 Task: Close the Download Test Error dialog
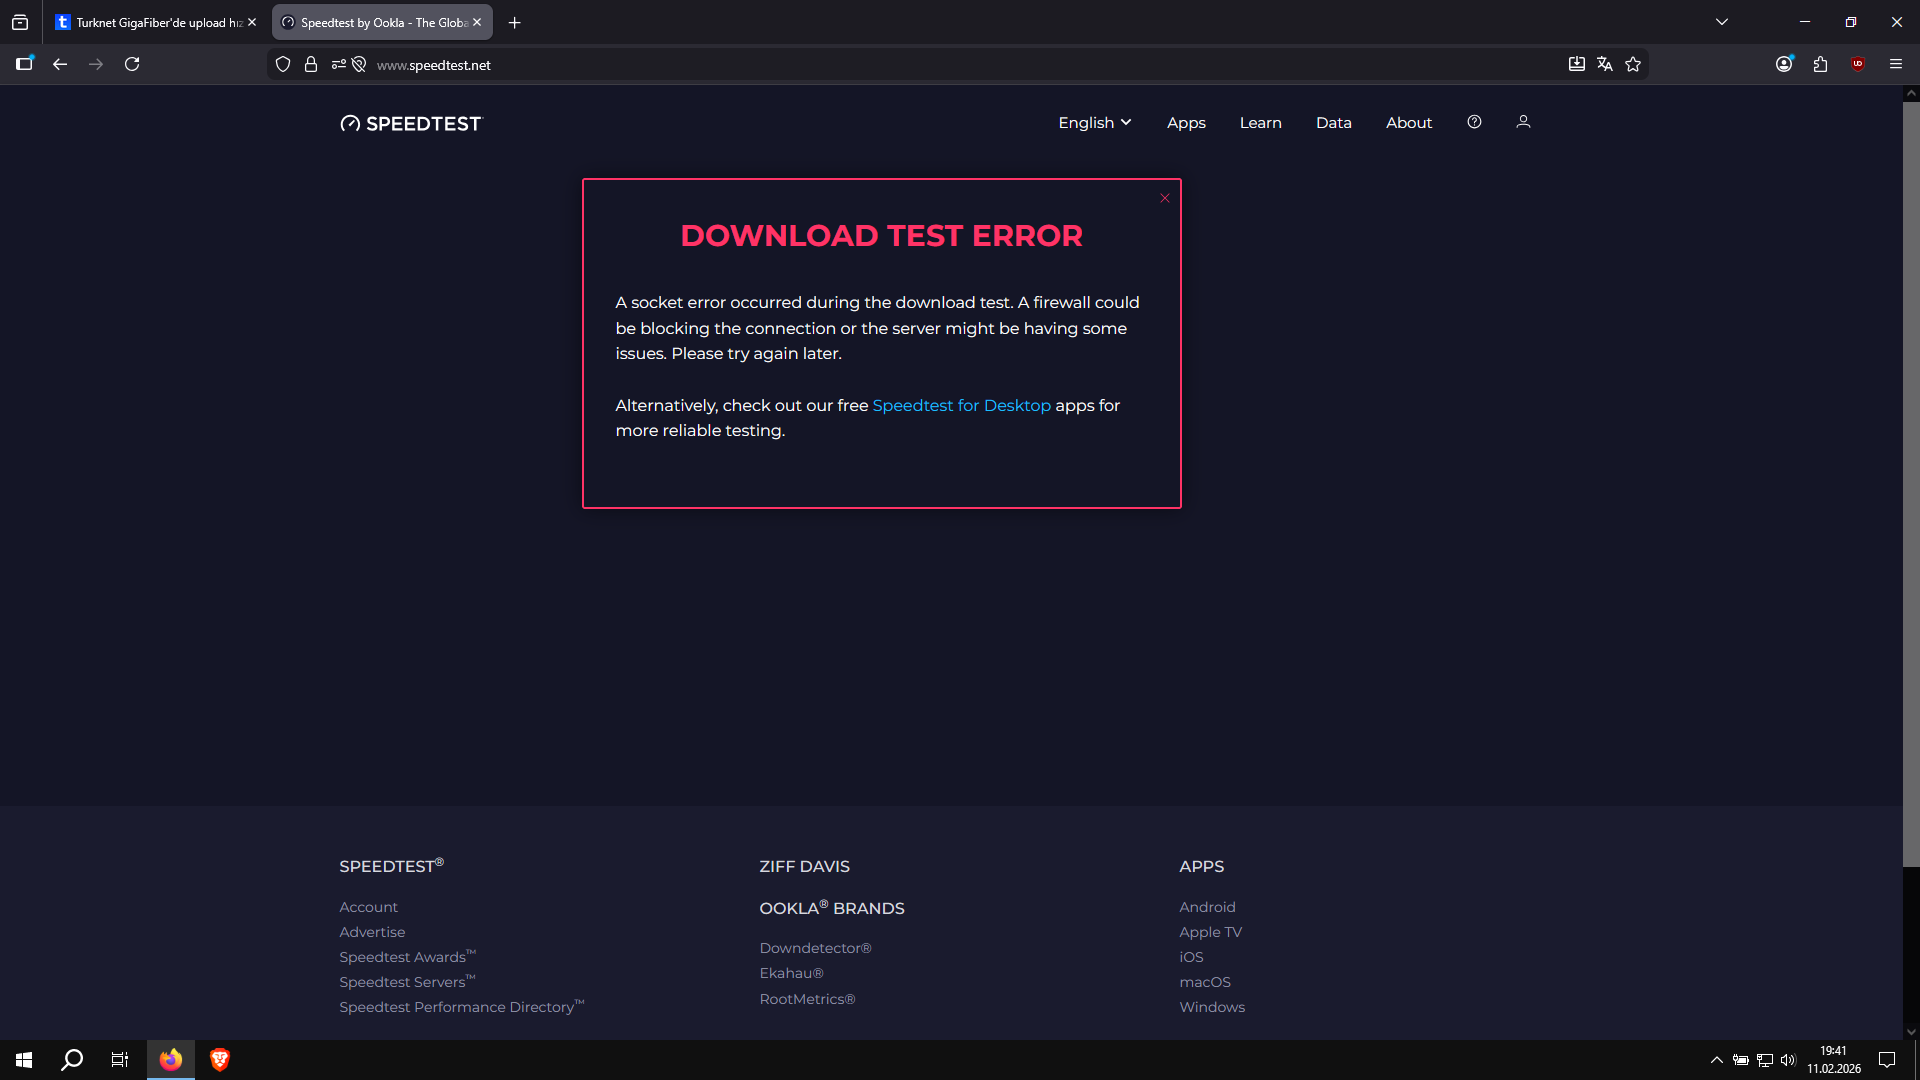(x=1165, y=198)
